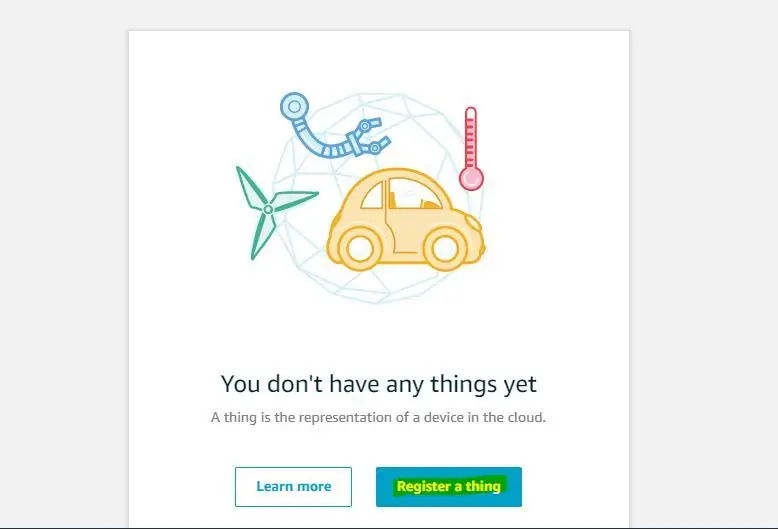
Task: Click the robotic arm's gripper claw
Action: (x=370, y=136)
